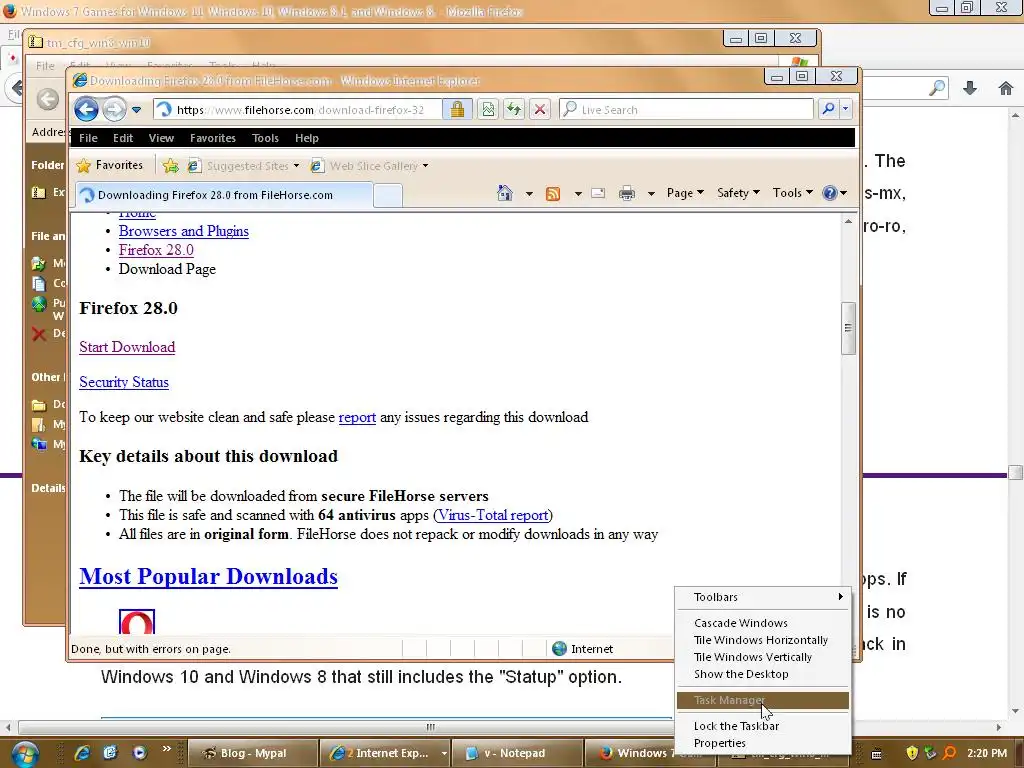Image resolution: width=1024 pixels, height=768 pixels.
Task: Follow the Browsers and Plugins link
Action: click(184, 231)
